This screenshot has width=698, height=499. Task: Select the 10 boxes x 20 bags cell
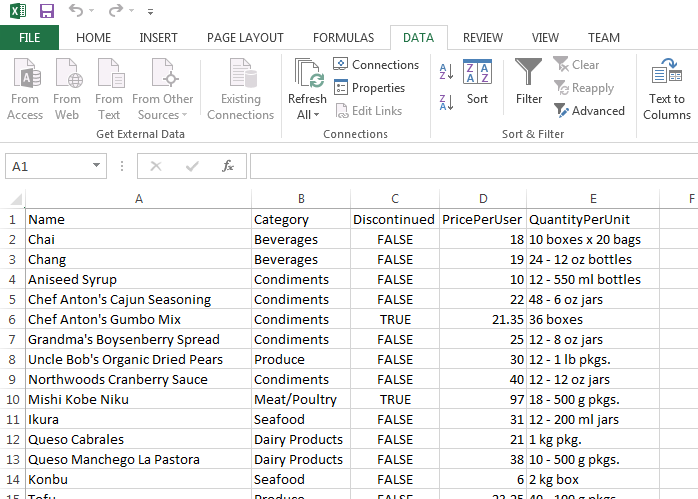coord(593,239)
